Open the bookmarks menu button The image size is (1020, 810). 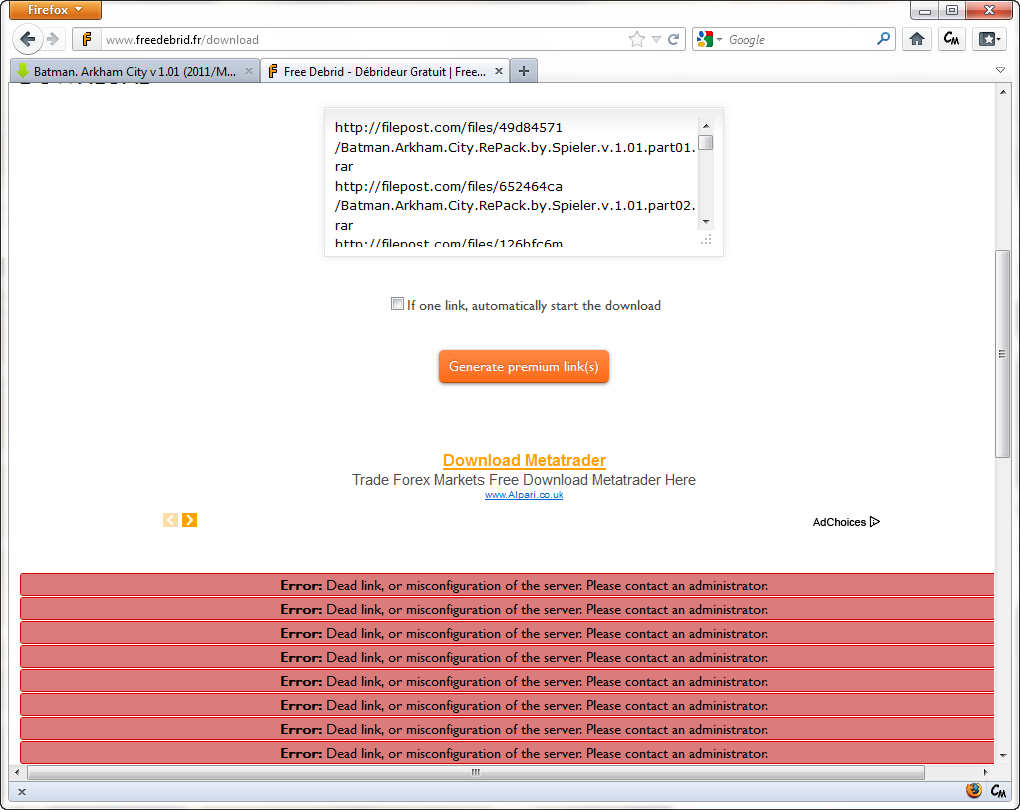point(989,40)
